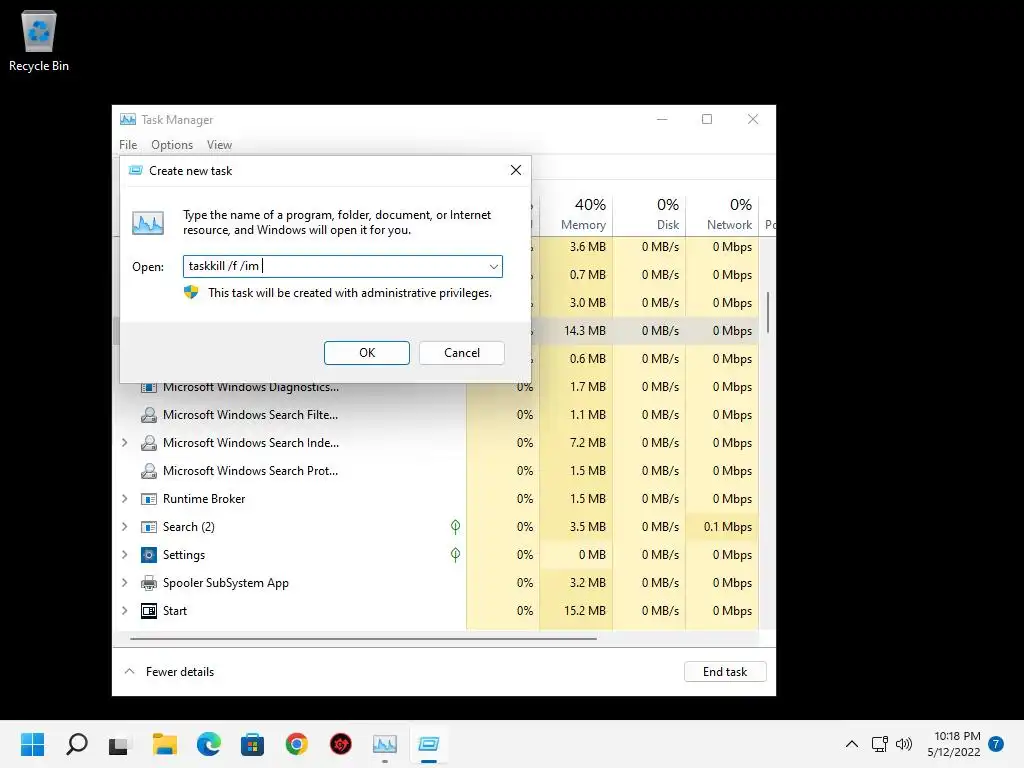
Task: Click the suspended leaf icon for Settings
Action: click(x=455, y=554)
